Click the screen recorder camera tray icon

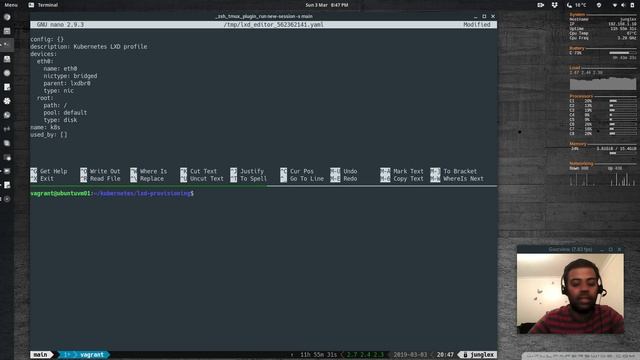[x=540, y=5]
